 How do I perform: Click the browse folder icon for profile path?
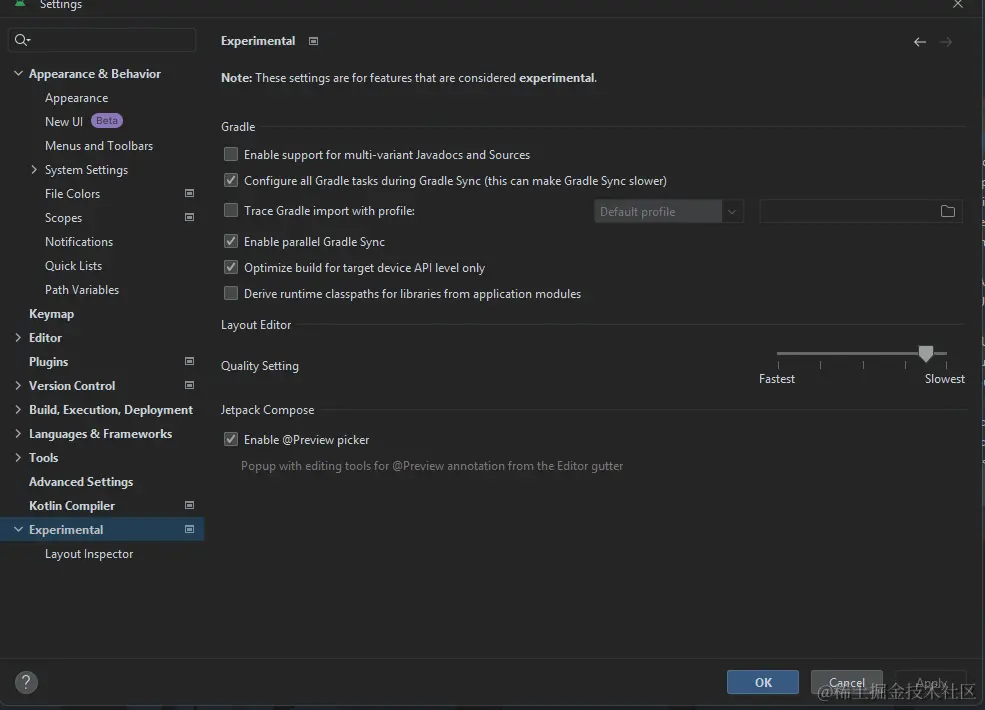pos(948,211)
